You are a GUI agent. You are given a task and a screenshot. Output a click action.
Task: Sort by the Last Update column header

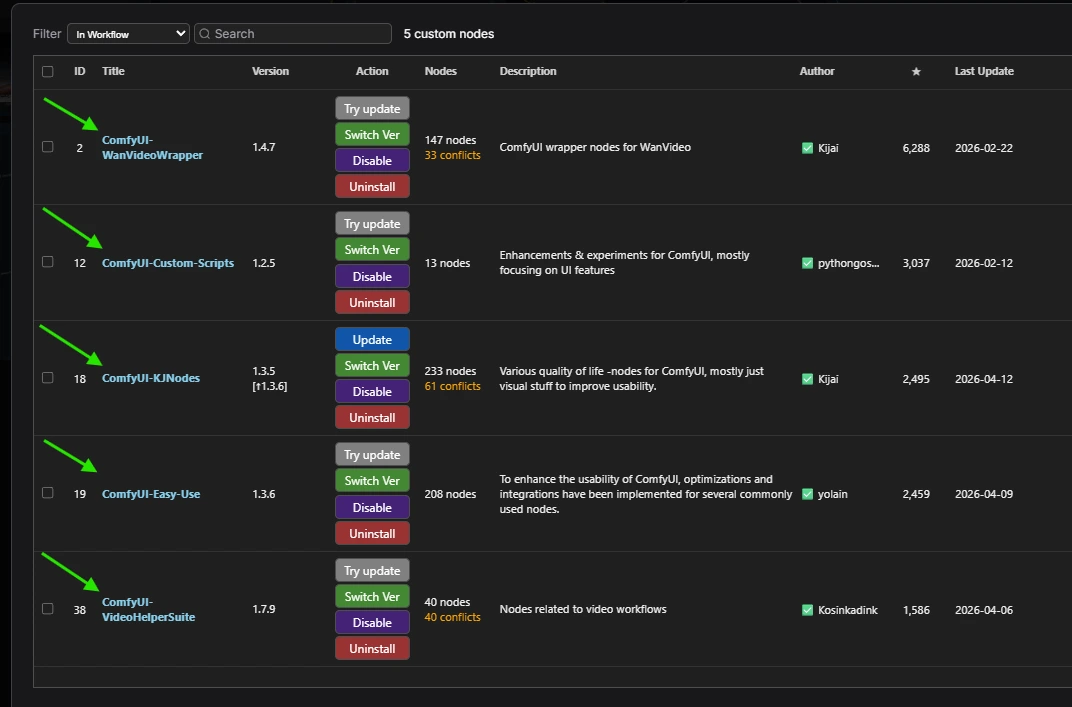(x=983, y=72)
